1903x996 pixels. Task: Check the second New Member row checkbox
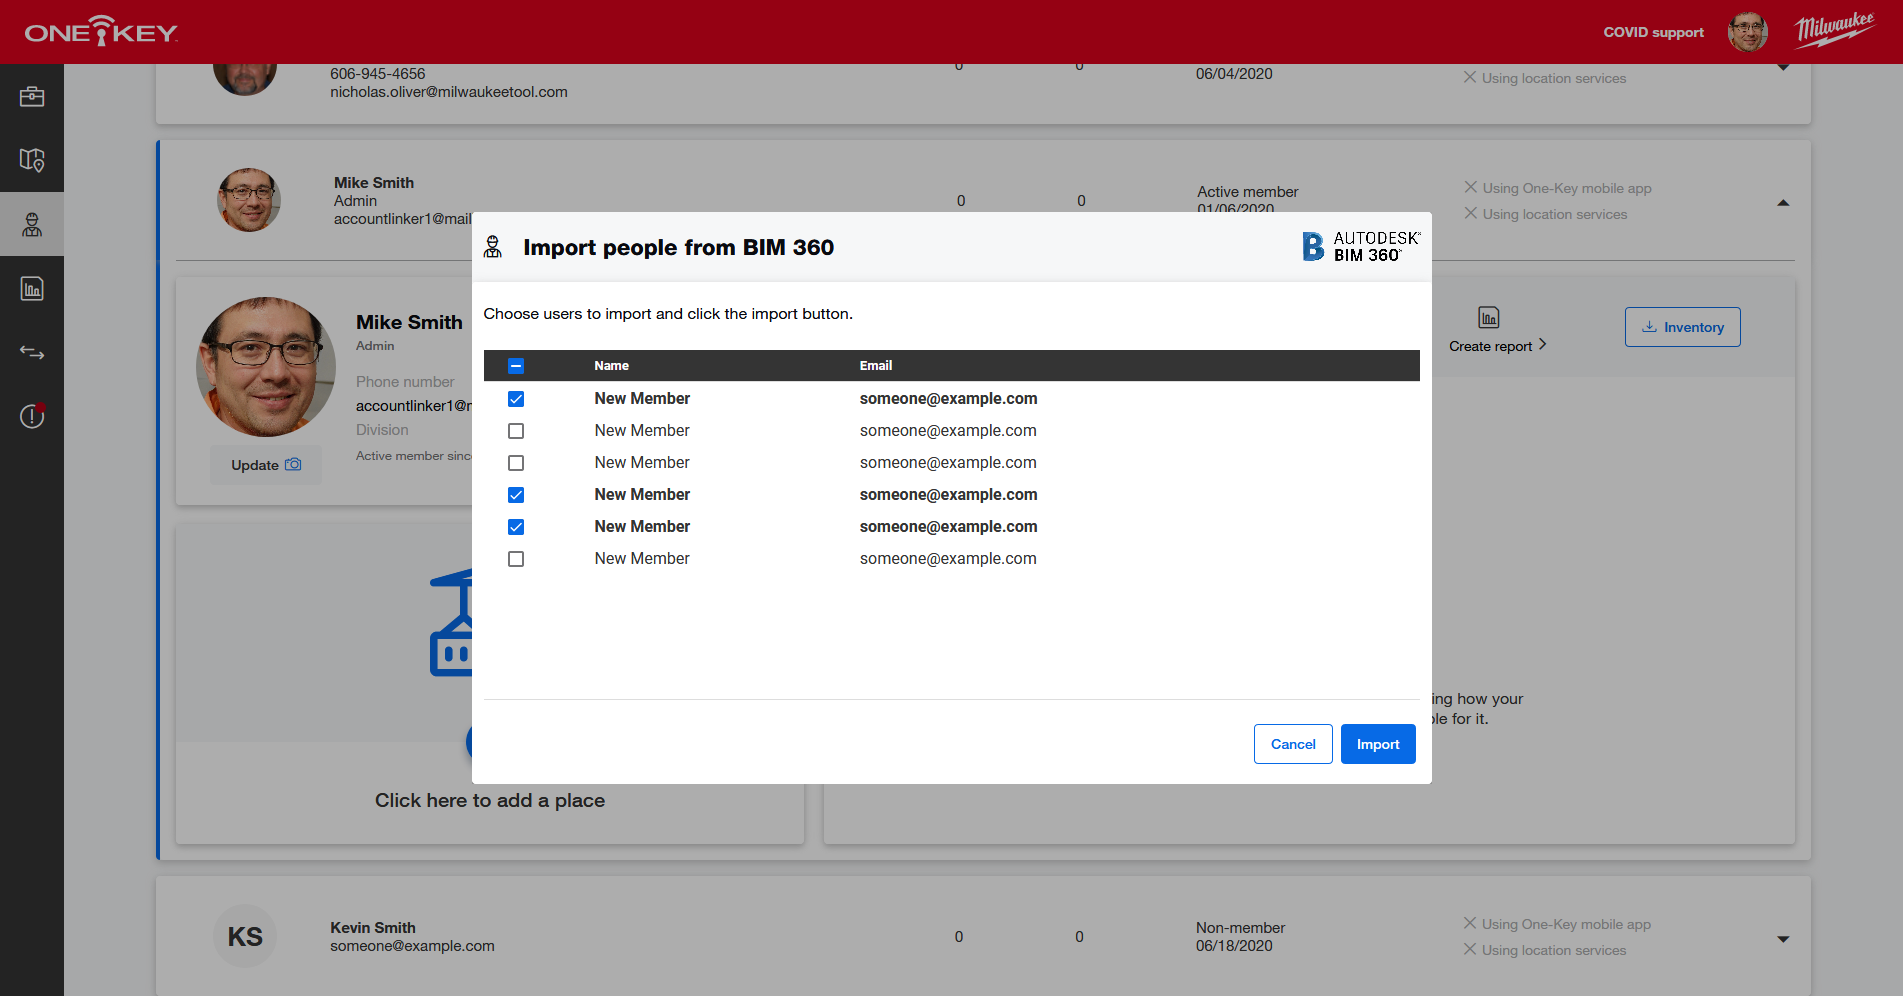[516, 431]
